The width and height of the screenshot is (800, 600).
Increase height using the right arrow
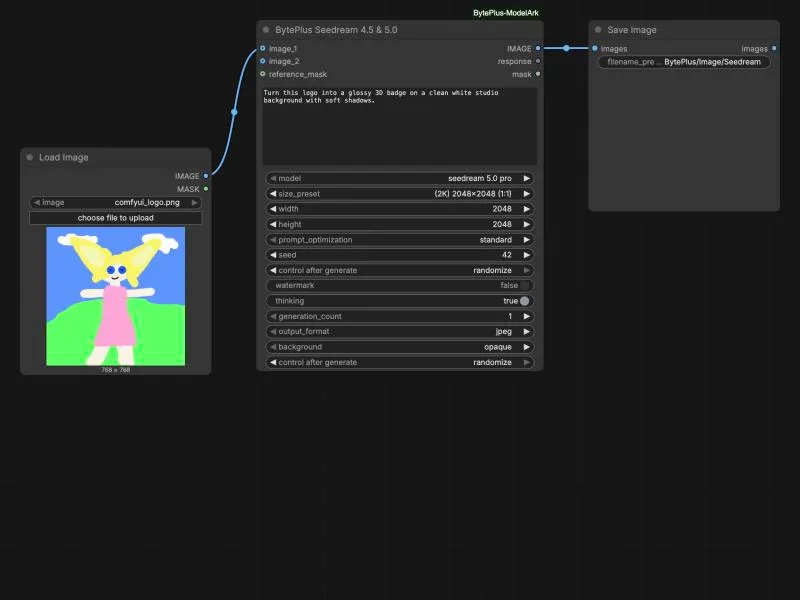coord(527,224)
